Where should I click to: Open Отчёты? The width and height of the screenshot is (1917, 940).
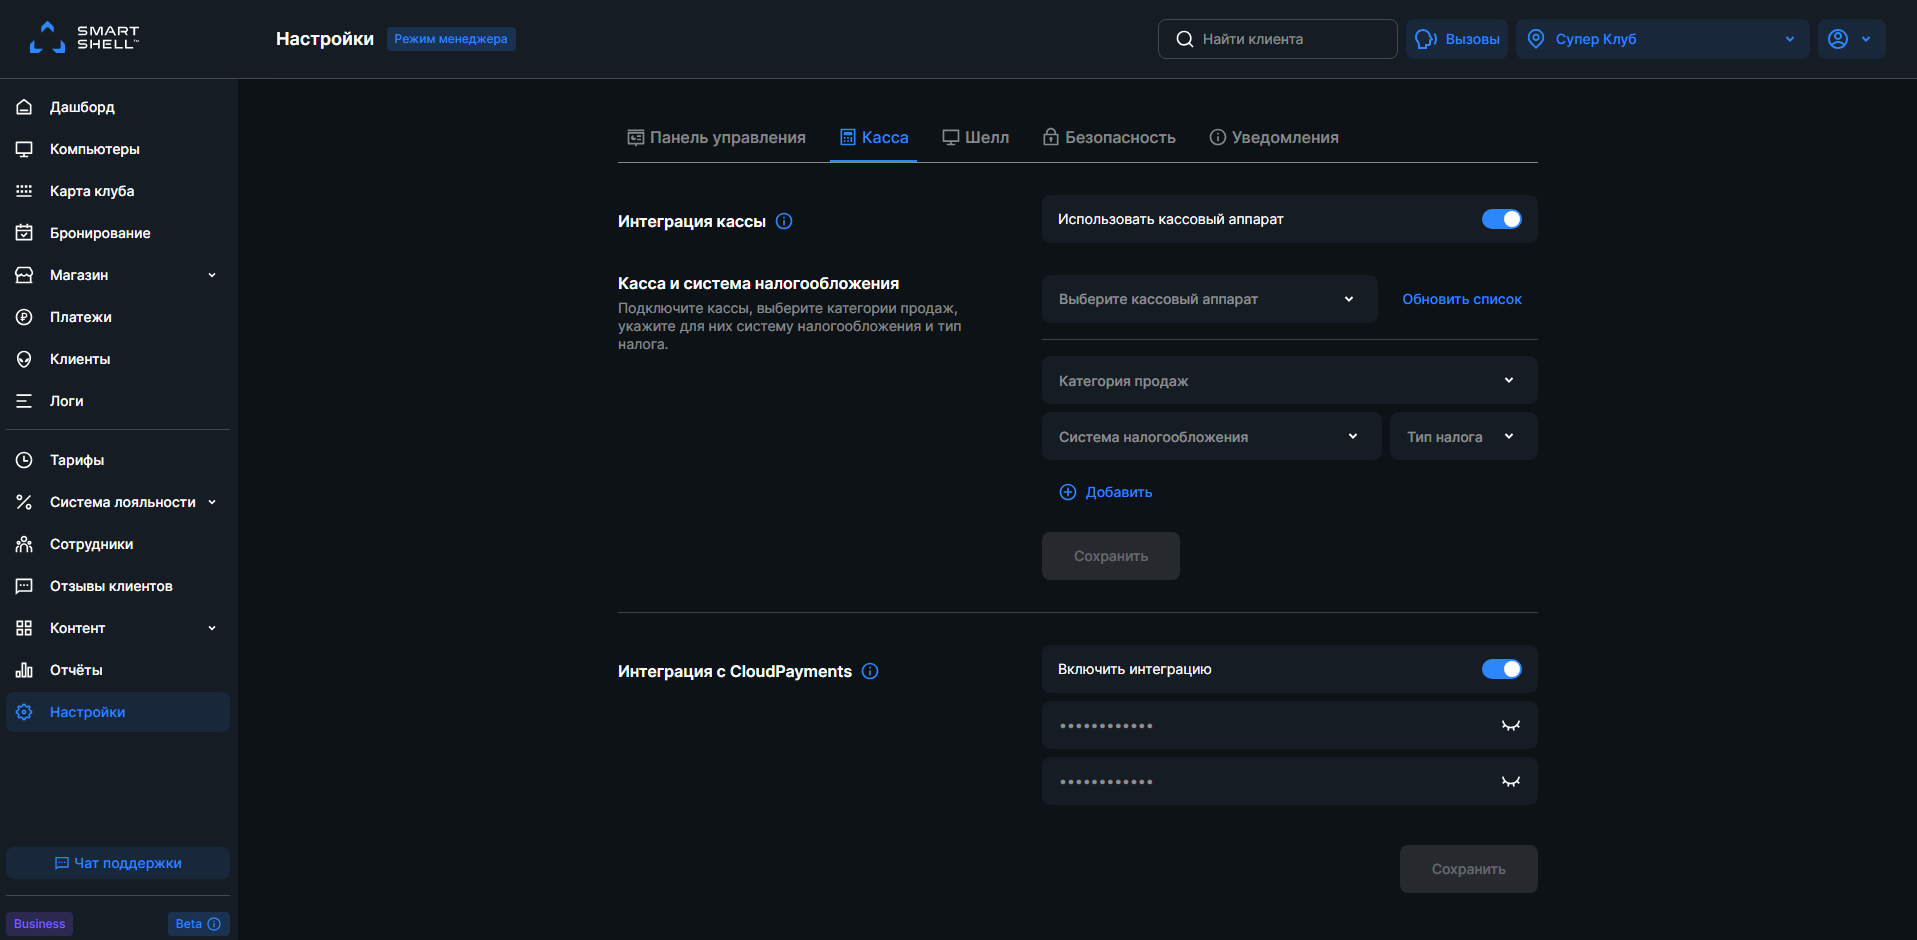(77, 669)
